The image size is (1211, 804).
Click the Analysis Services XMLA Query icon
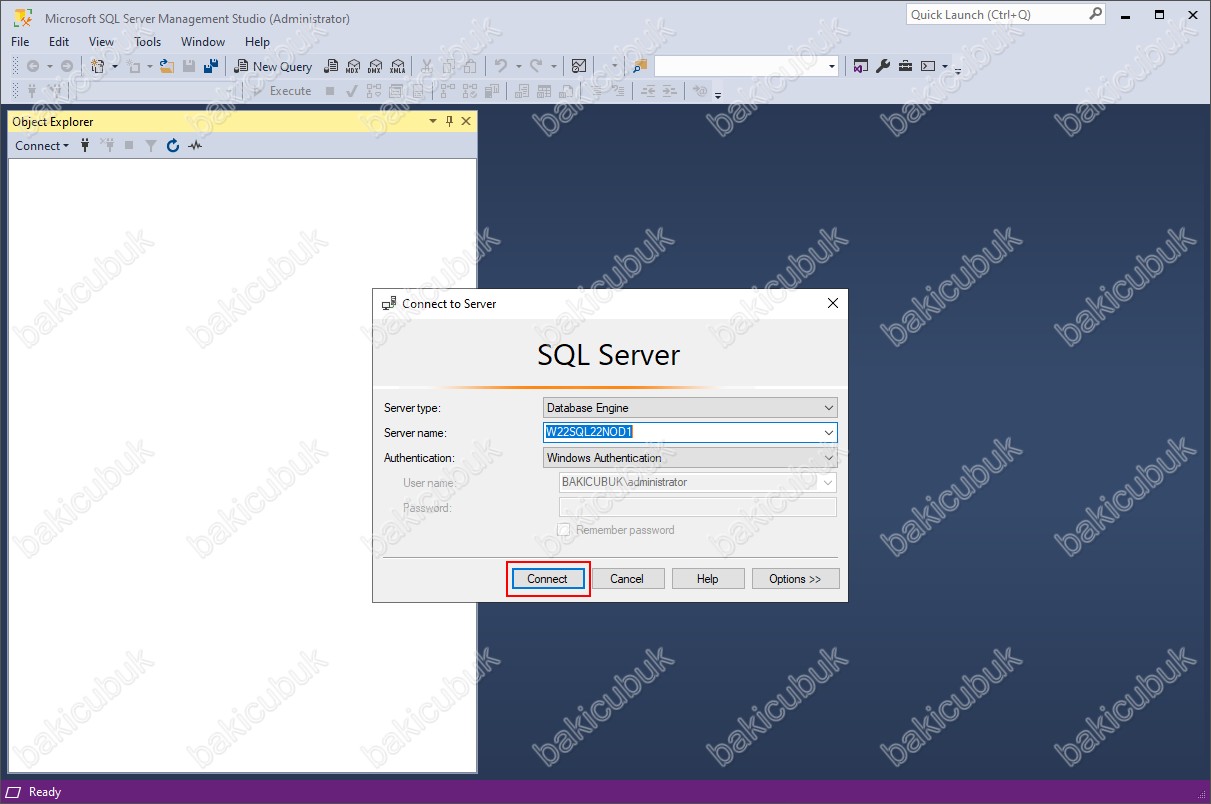[x=397, y=66]
